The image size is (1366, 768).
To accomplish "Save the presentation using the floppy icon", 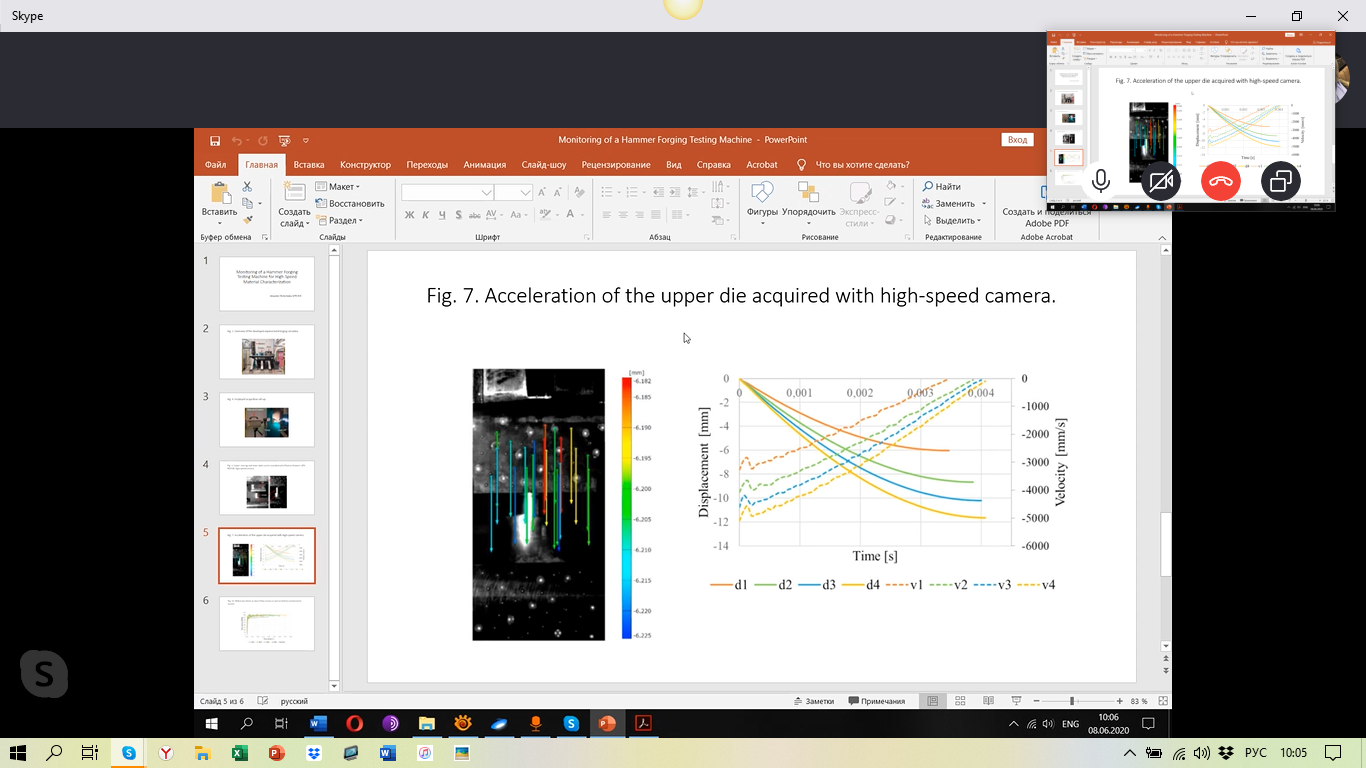I will 215,141.
